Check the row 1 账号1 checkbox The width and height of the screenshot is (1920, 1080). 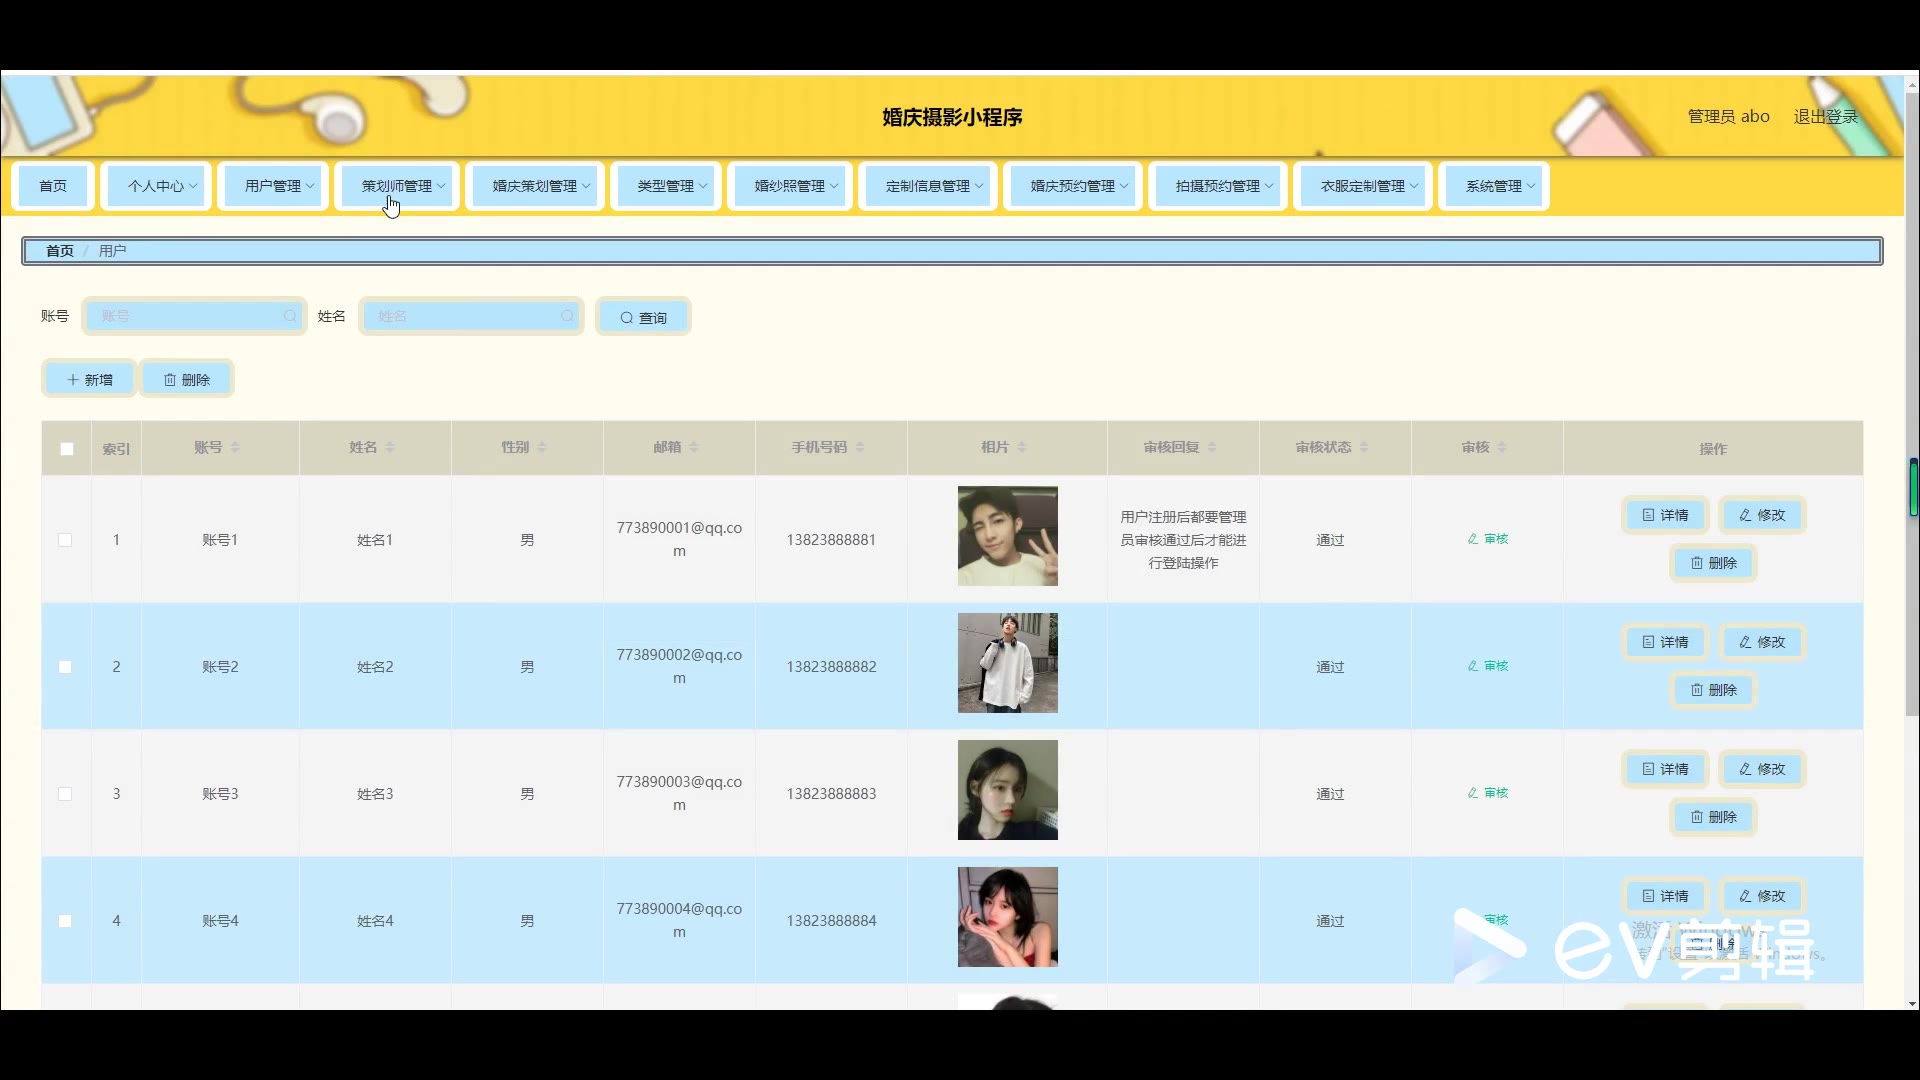pos(65,540)
